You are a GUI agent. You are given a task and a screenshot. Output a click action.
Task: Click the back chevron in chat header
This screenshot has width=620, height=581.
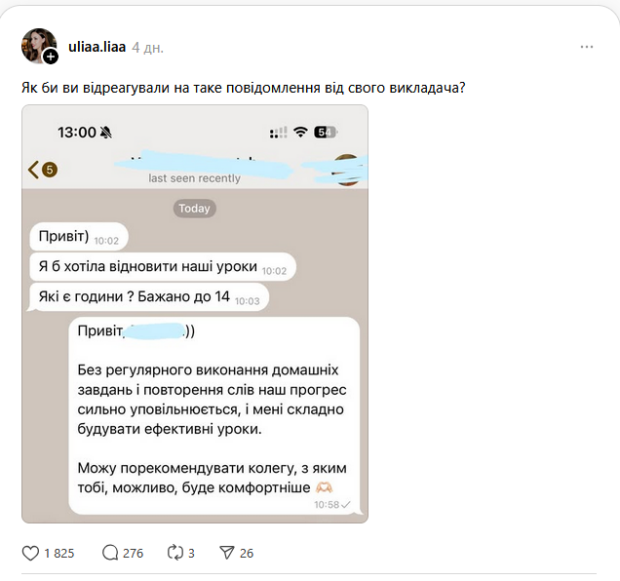[33, 170]
